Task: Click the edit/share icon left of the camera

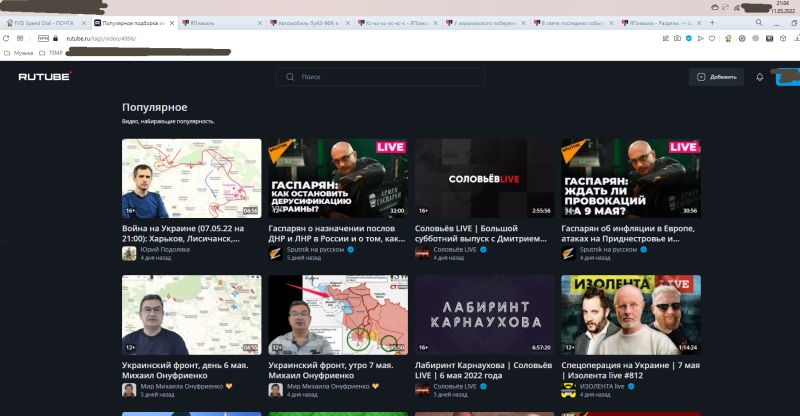Action: [x=666, y=38]
